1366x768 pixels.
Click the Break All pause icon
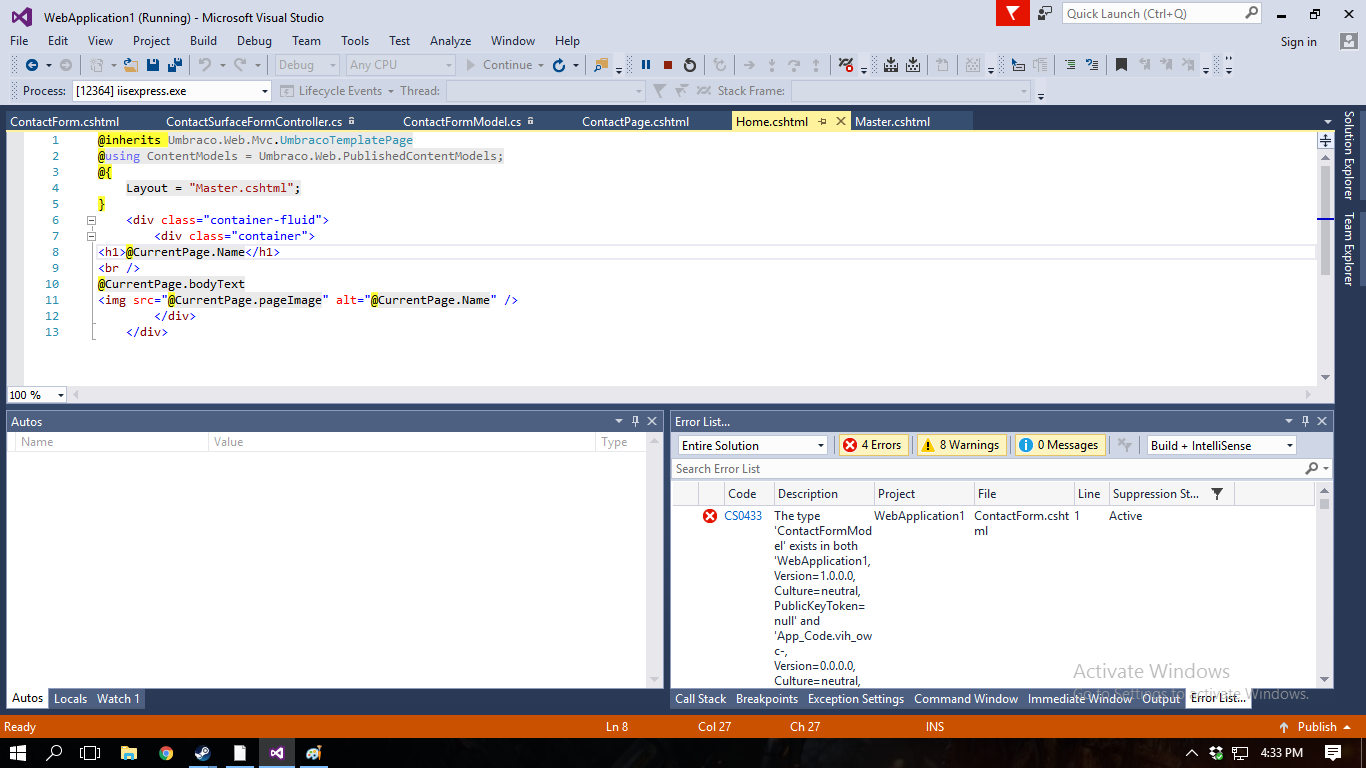tap(646, 65)
